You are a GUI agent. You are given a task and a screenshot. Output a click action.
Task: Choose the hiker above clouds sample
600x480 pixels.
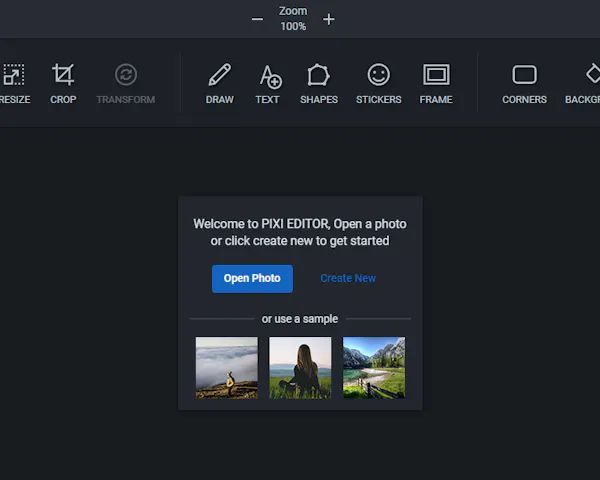point(227,367)
